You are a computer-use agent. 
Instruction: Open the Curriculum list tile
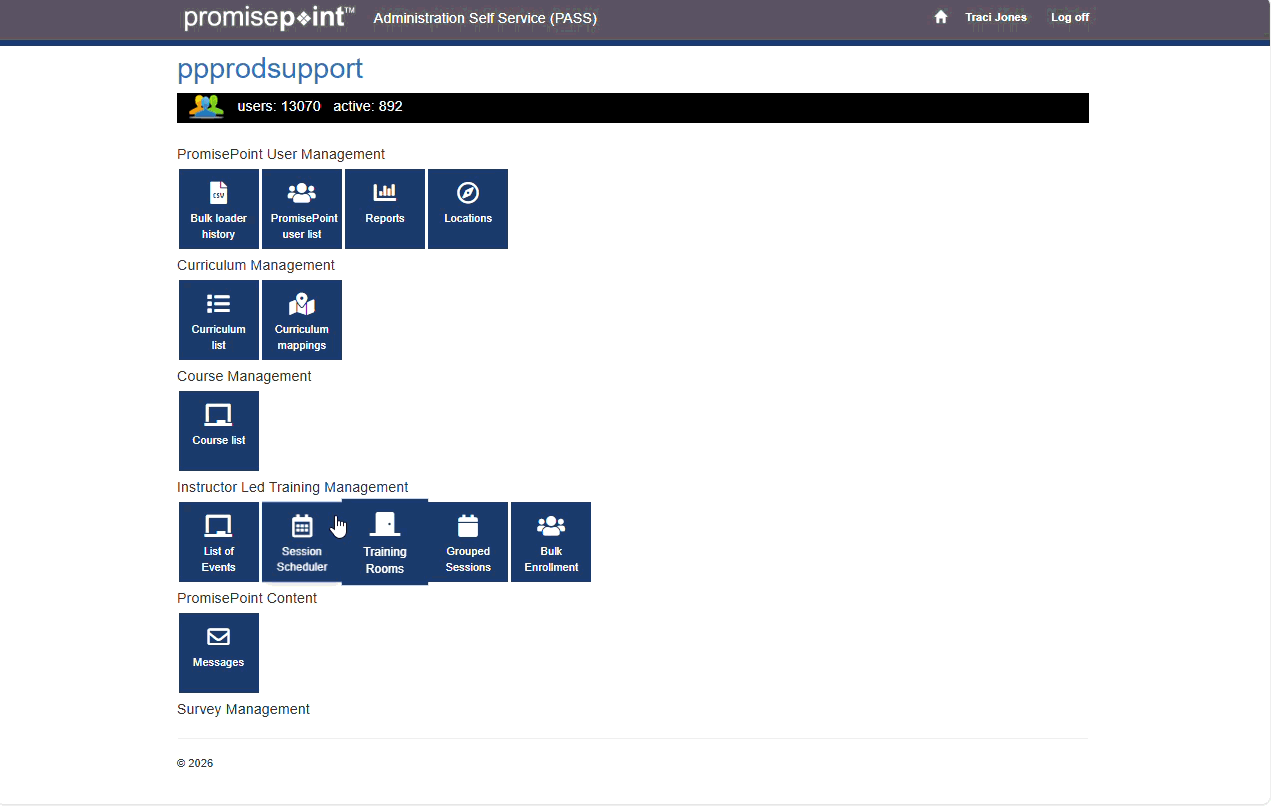pos(219,320)
